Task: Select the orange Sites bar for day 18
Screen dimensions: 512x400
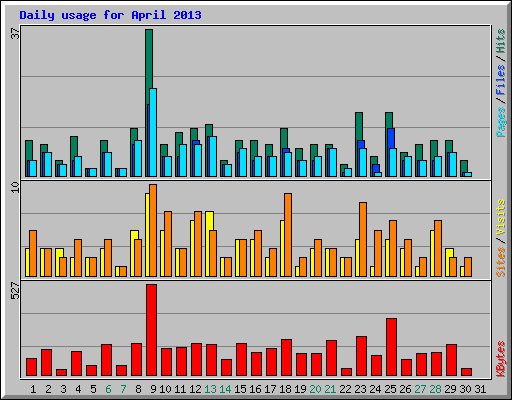Action: coord(288,235)
